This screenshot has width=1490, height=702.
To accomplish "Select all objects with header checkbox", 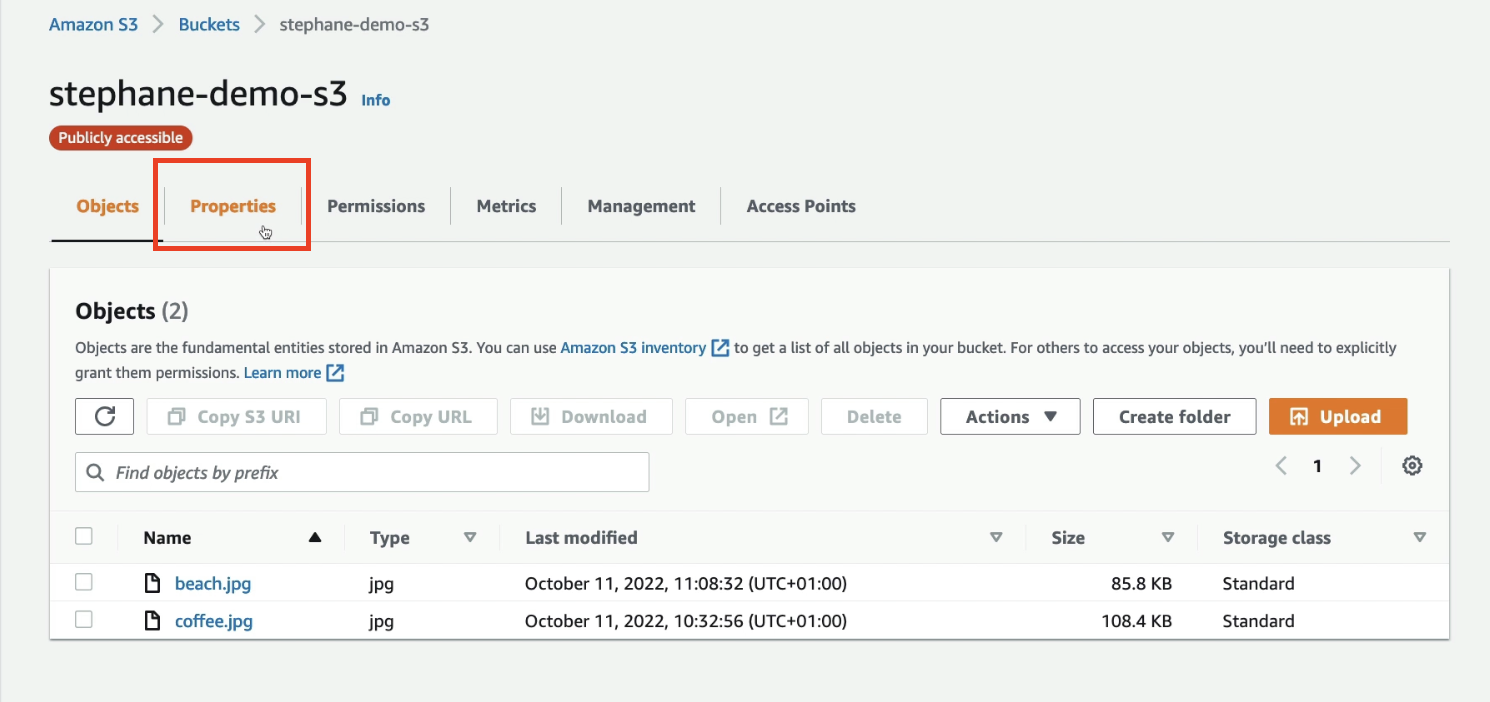I will (x=84, y=537).
